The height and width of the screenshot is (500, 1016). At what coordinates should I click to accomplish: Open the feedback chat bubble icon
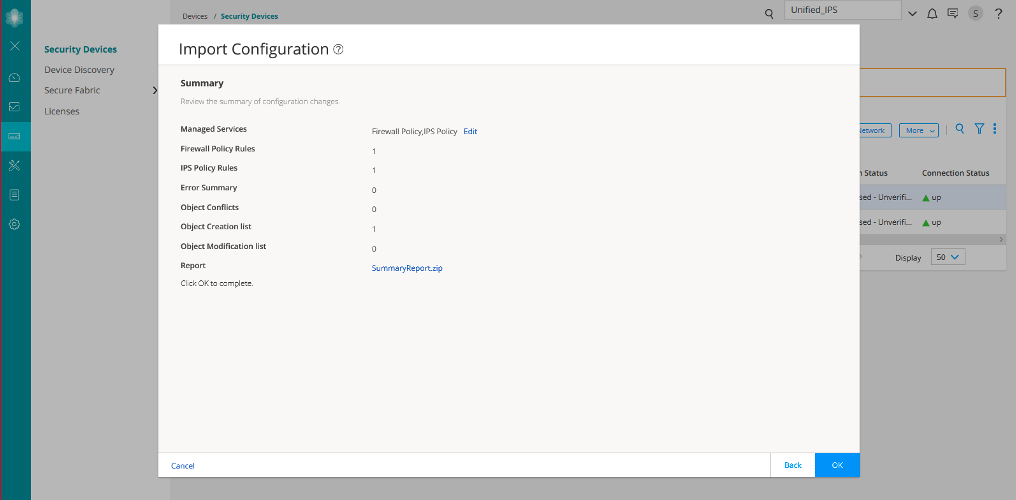pyautogui.click(x=952, y=13)
